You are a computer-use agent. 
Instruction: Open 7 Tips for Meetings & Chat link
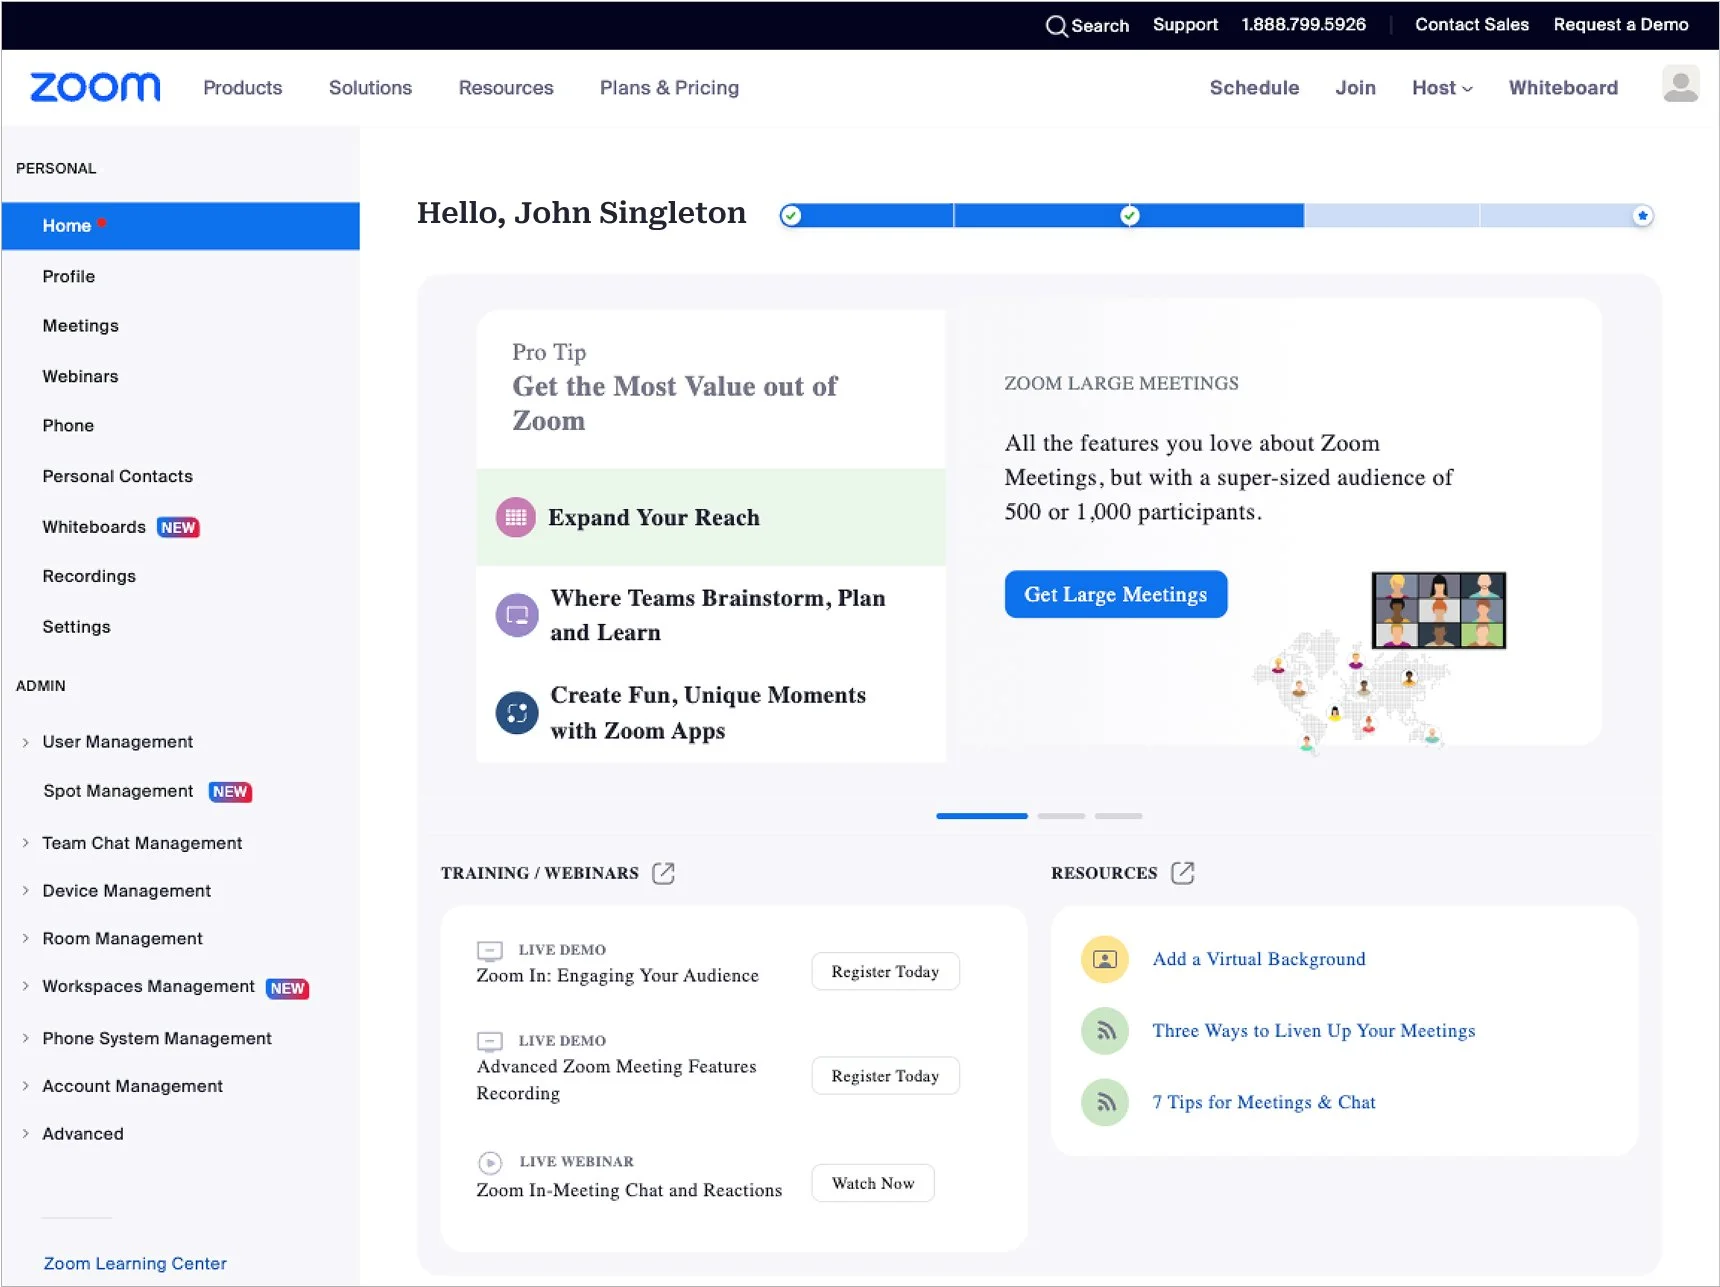[1264, 1102]
